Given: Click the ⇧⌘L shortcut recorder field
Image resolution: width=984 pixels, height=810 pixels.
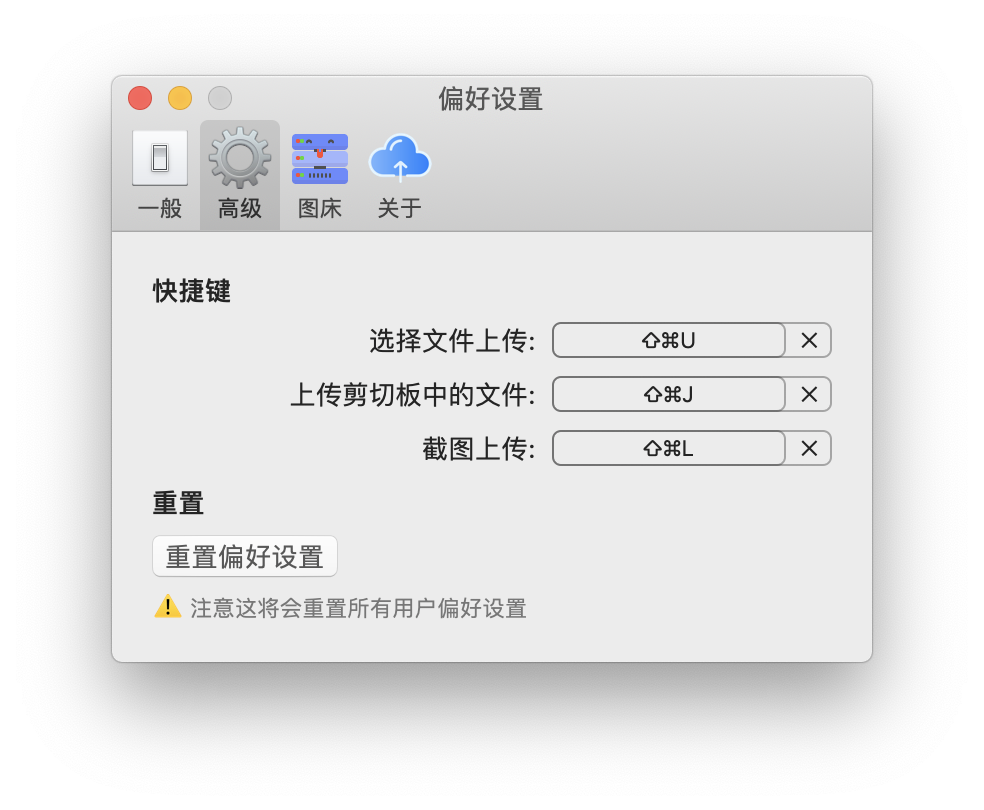Looking at the screenshot, I should click(668, 448).
